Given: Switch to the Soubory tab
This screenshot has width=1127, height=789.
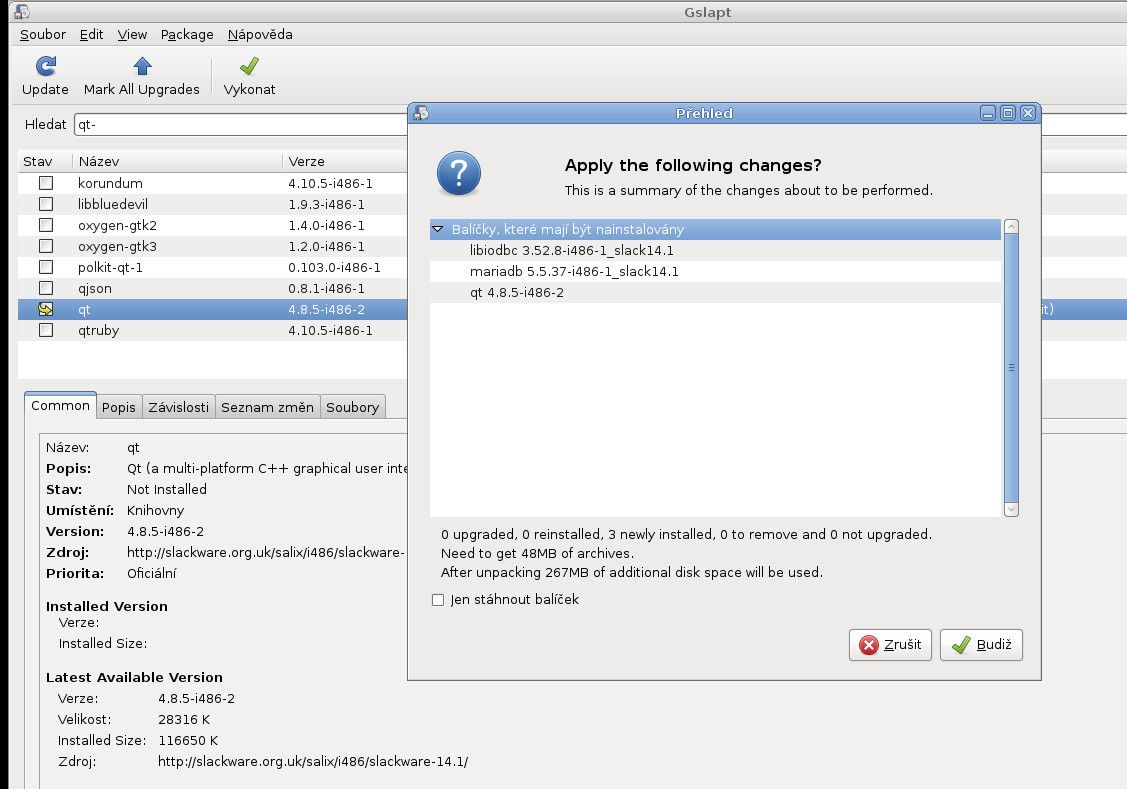Looking at the screenshot, I should pyautogui.click(x=352, y=406).
